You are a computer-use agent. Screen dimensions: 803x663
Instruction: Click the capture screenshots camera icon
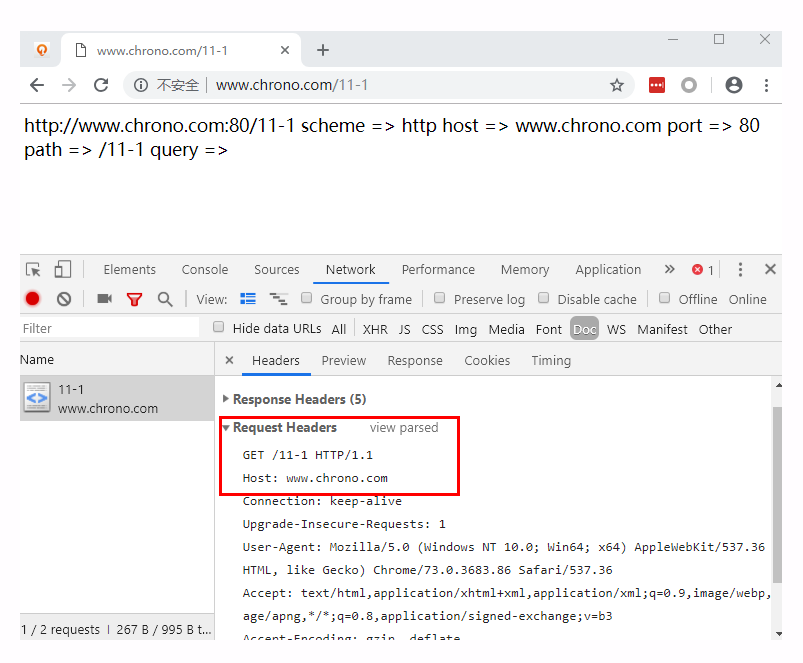coord(104,299)
